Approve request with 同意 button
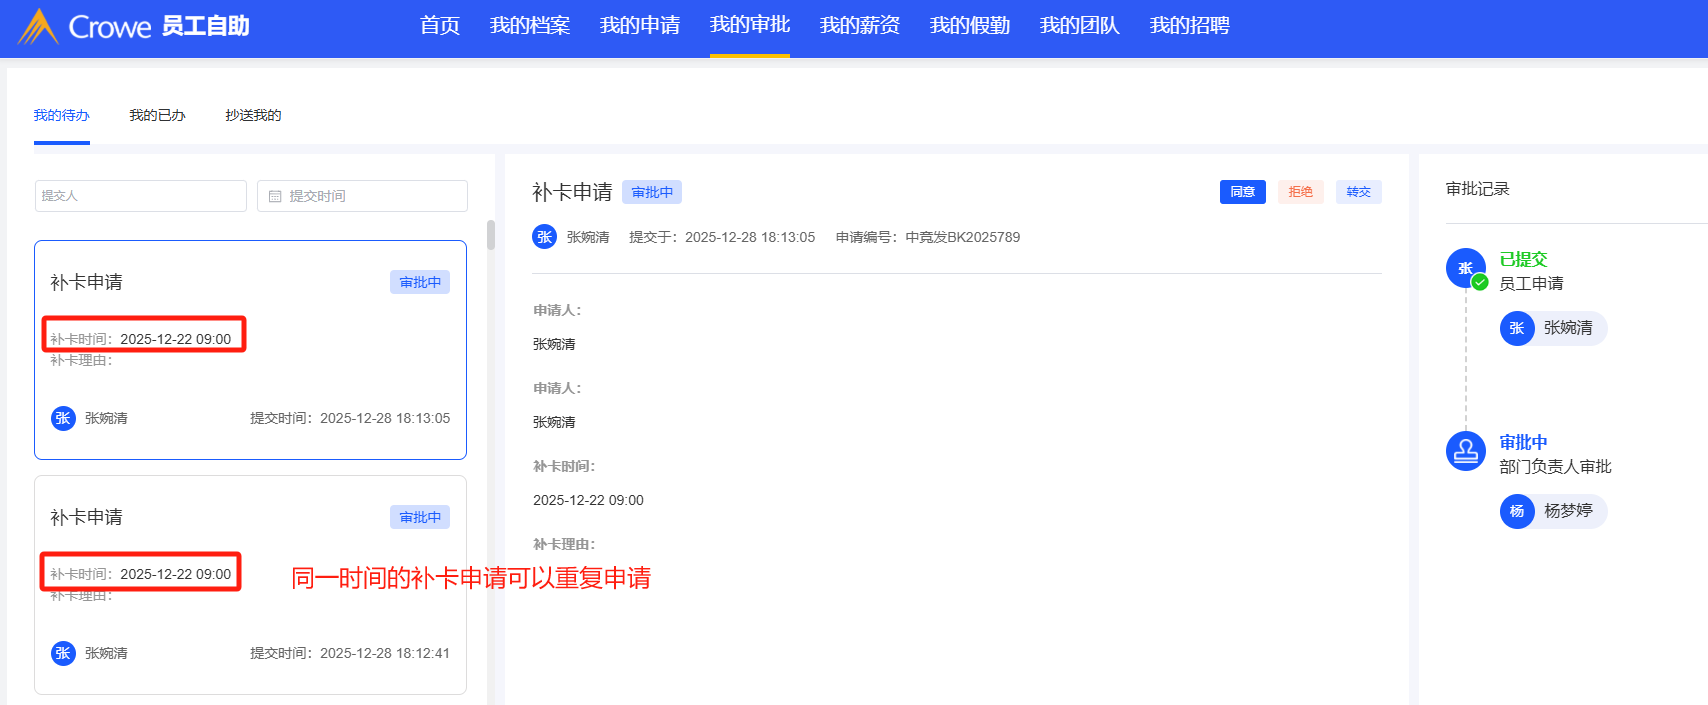The image size is (1708, 705). (1242, 192)
